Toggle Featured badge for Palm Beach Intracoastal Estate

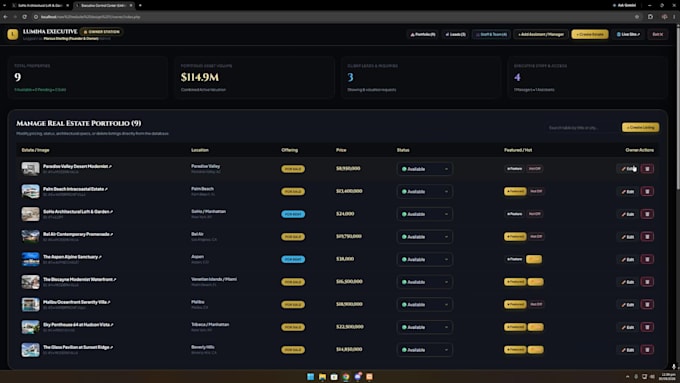[515, 191]
